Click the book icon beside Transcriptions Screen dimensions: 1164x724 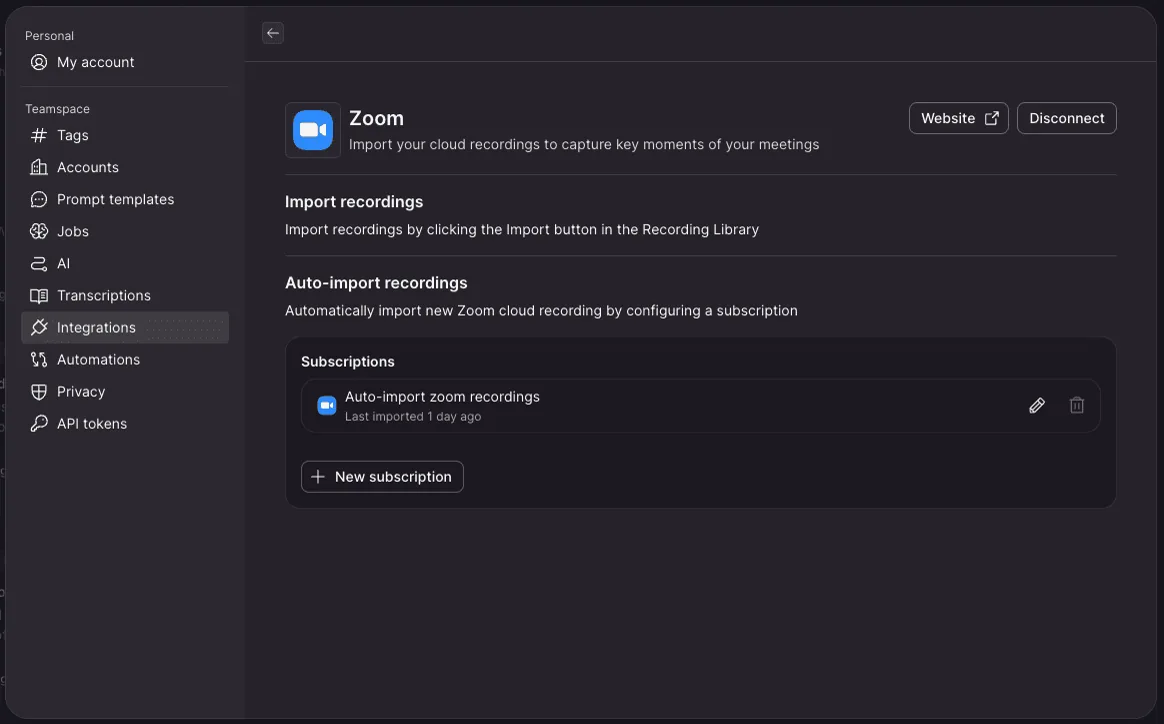39,295
